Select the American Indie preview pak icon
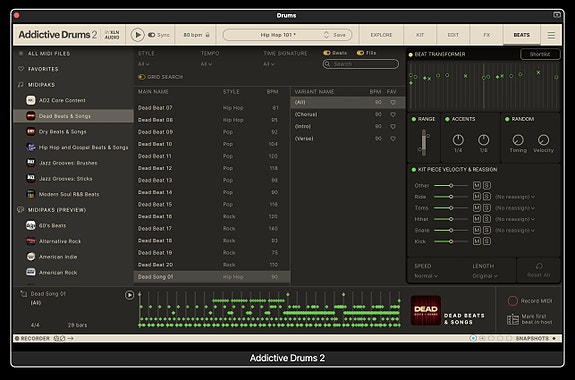 click(x=31, y=257)
